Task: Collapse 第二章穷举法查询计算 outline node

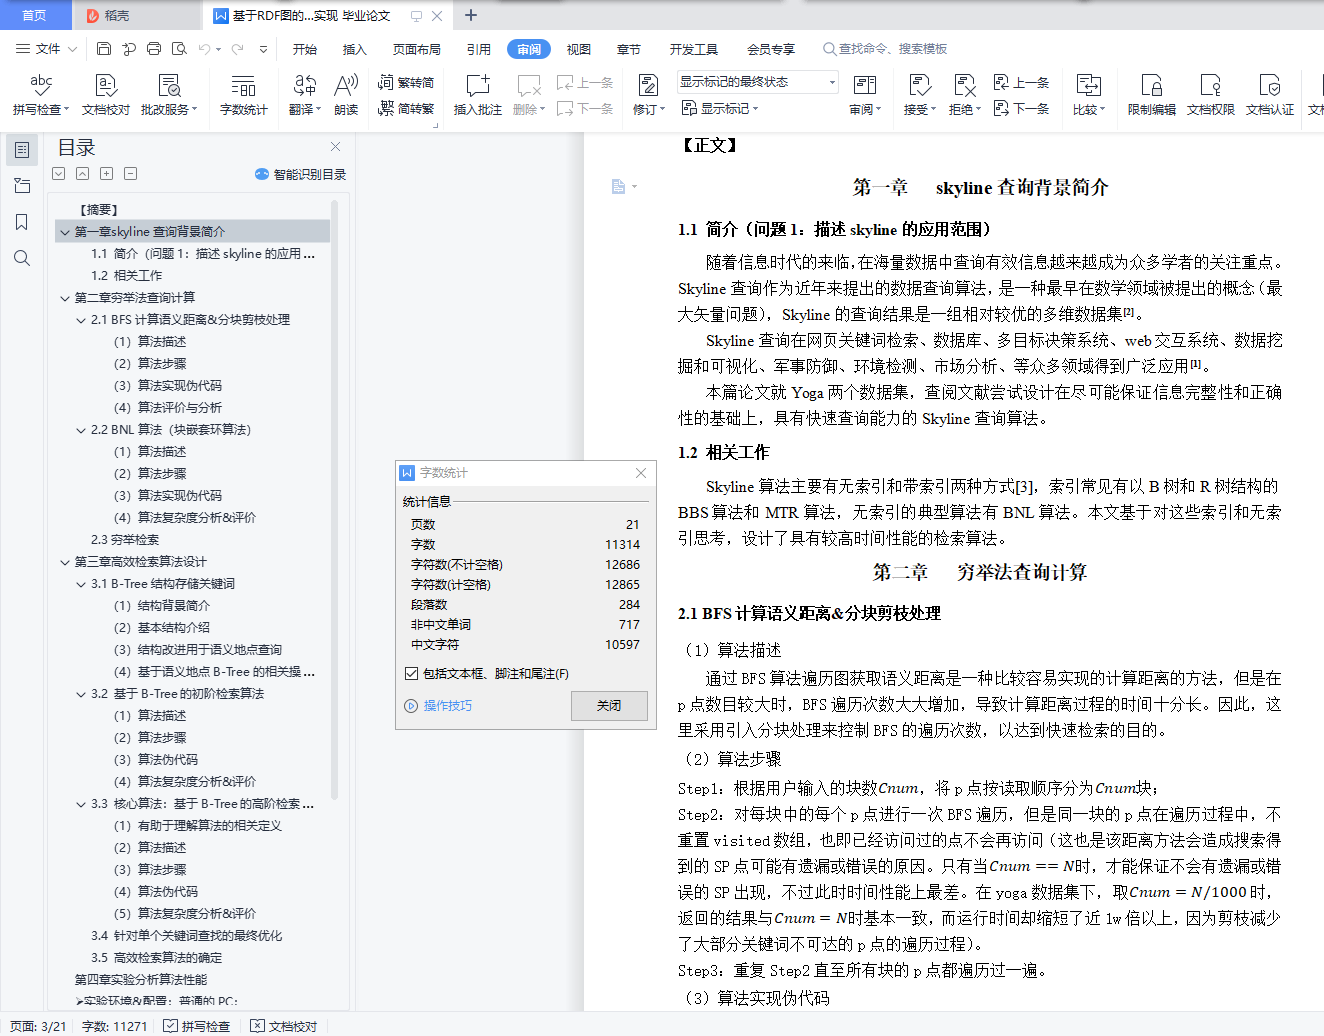Action: pos(65,298)
